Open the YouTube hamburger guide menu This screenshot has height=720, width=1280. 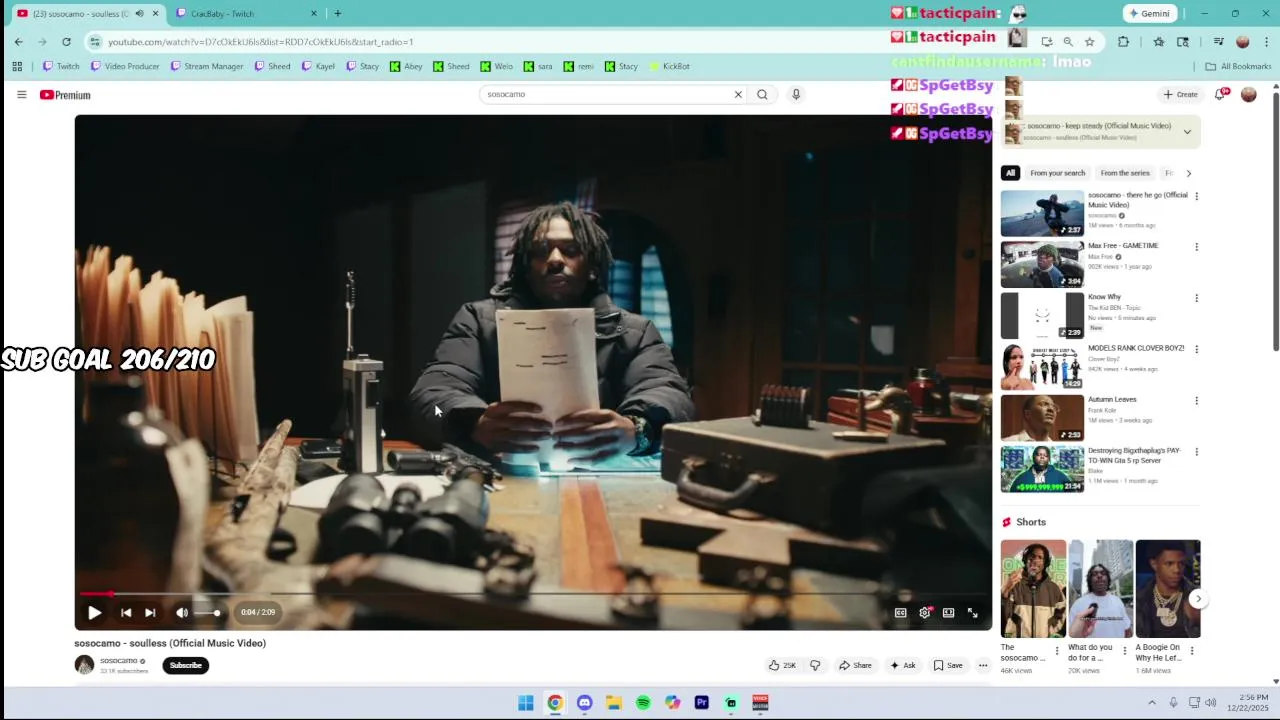click(x=21, y=94)
